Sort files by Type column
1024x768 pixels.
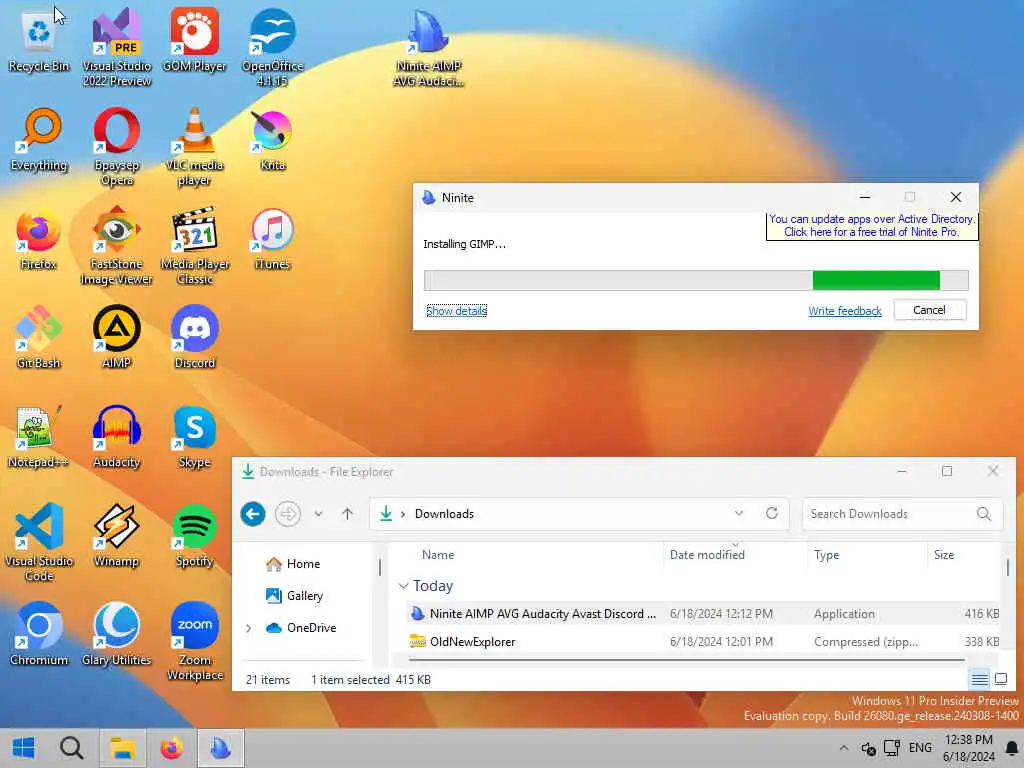(x=826, y=554)
